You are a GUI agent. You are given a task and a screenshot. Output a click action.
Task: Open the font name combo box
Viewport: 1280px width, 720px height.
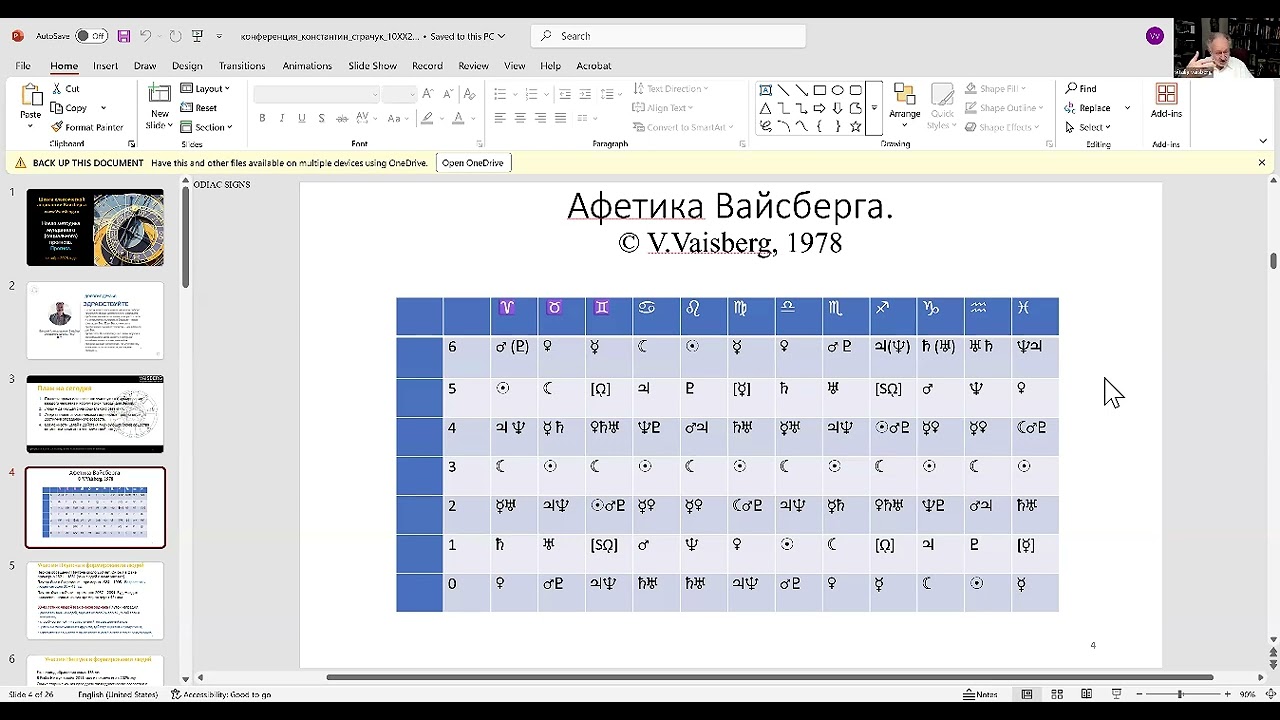click(x=316, y=94)
